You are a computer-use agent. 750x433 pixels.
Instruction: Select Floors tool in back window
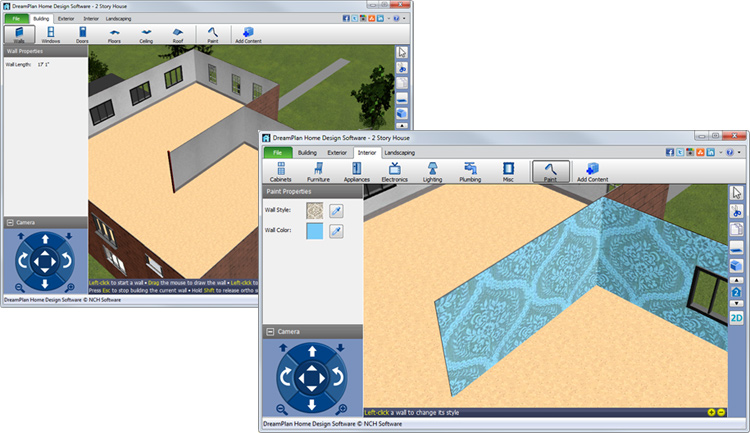[114, 34]
